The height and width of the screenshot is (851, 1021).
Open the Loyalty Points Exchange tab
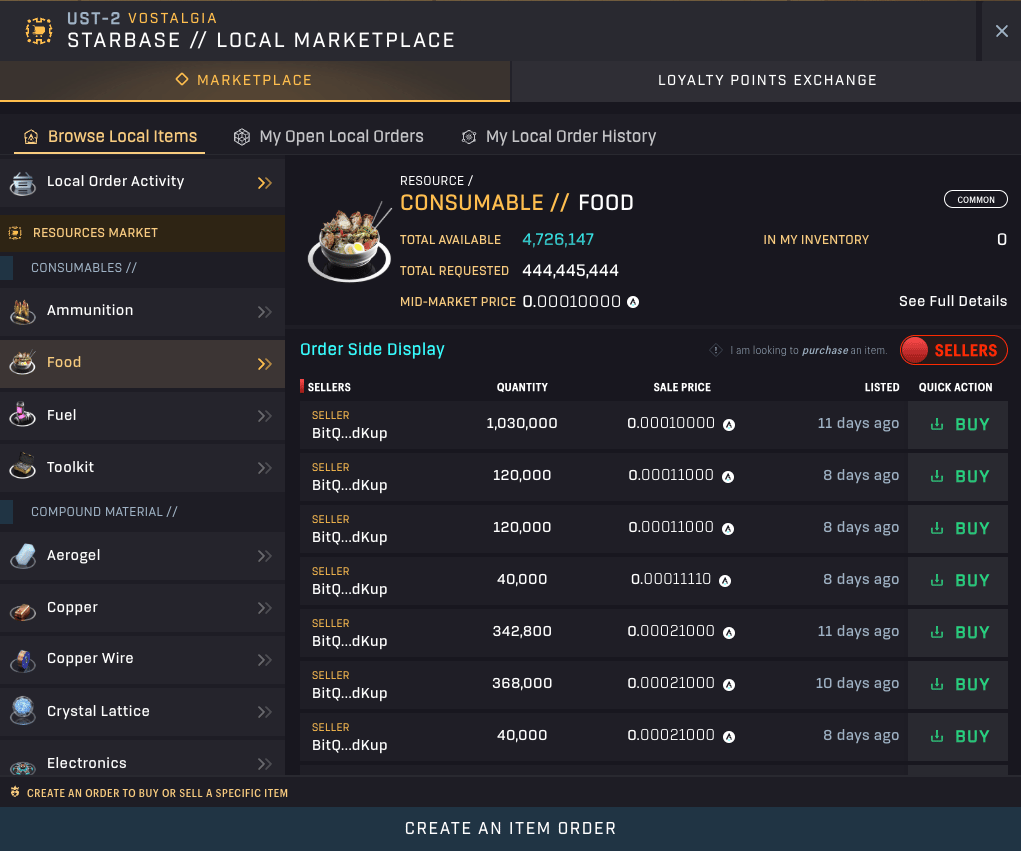pos(766,81)
